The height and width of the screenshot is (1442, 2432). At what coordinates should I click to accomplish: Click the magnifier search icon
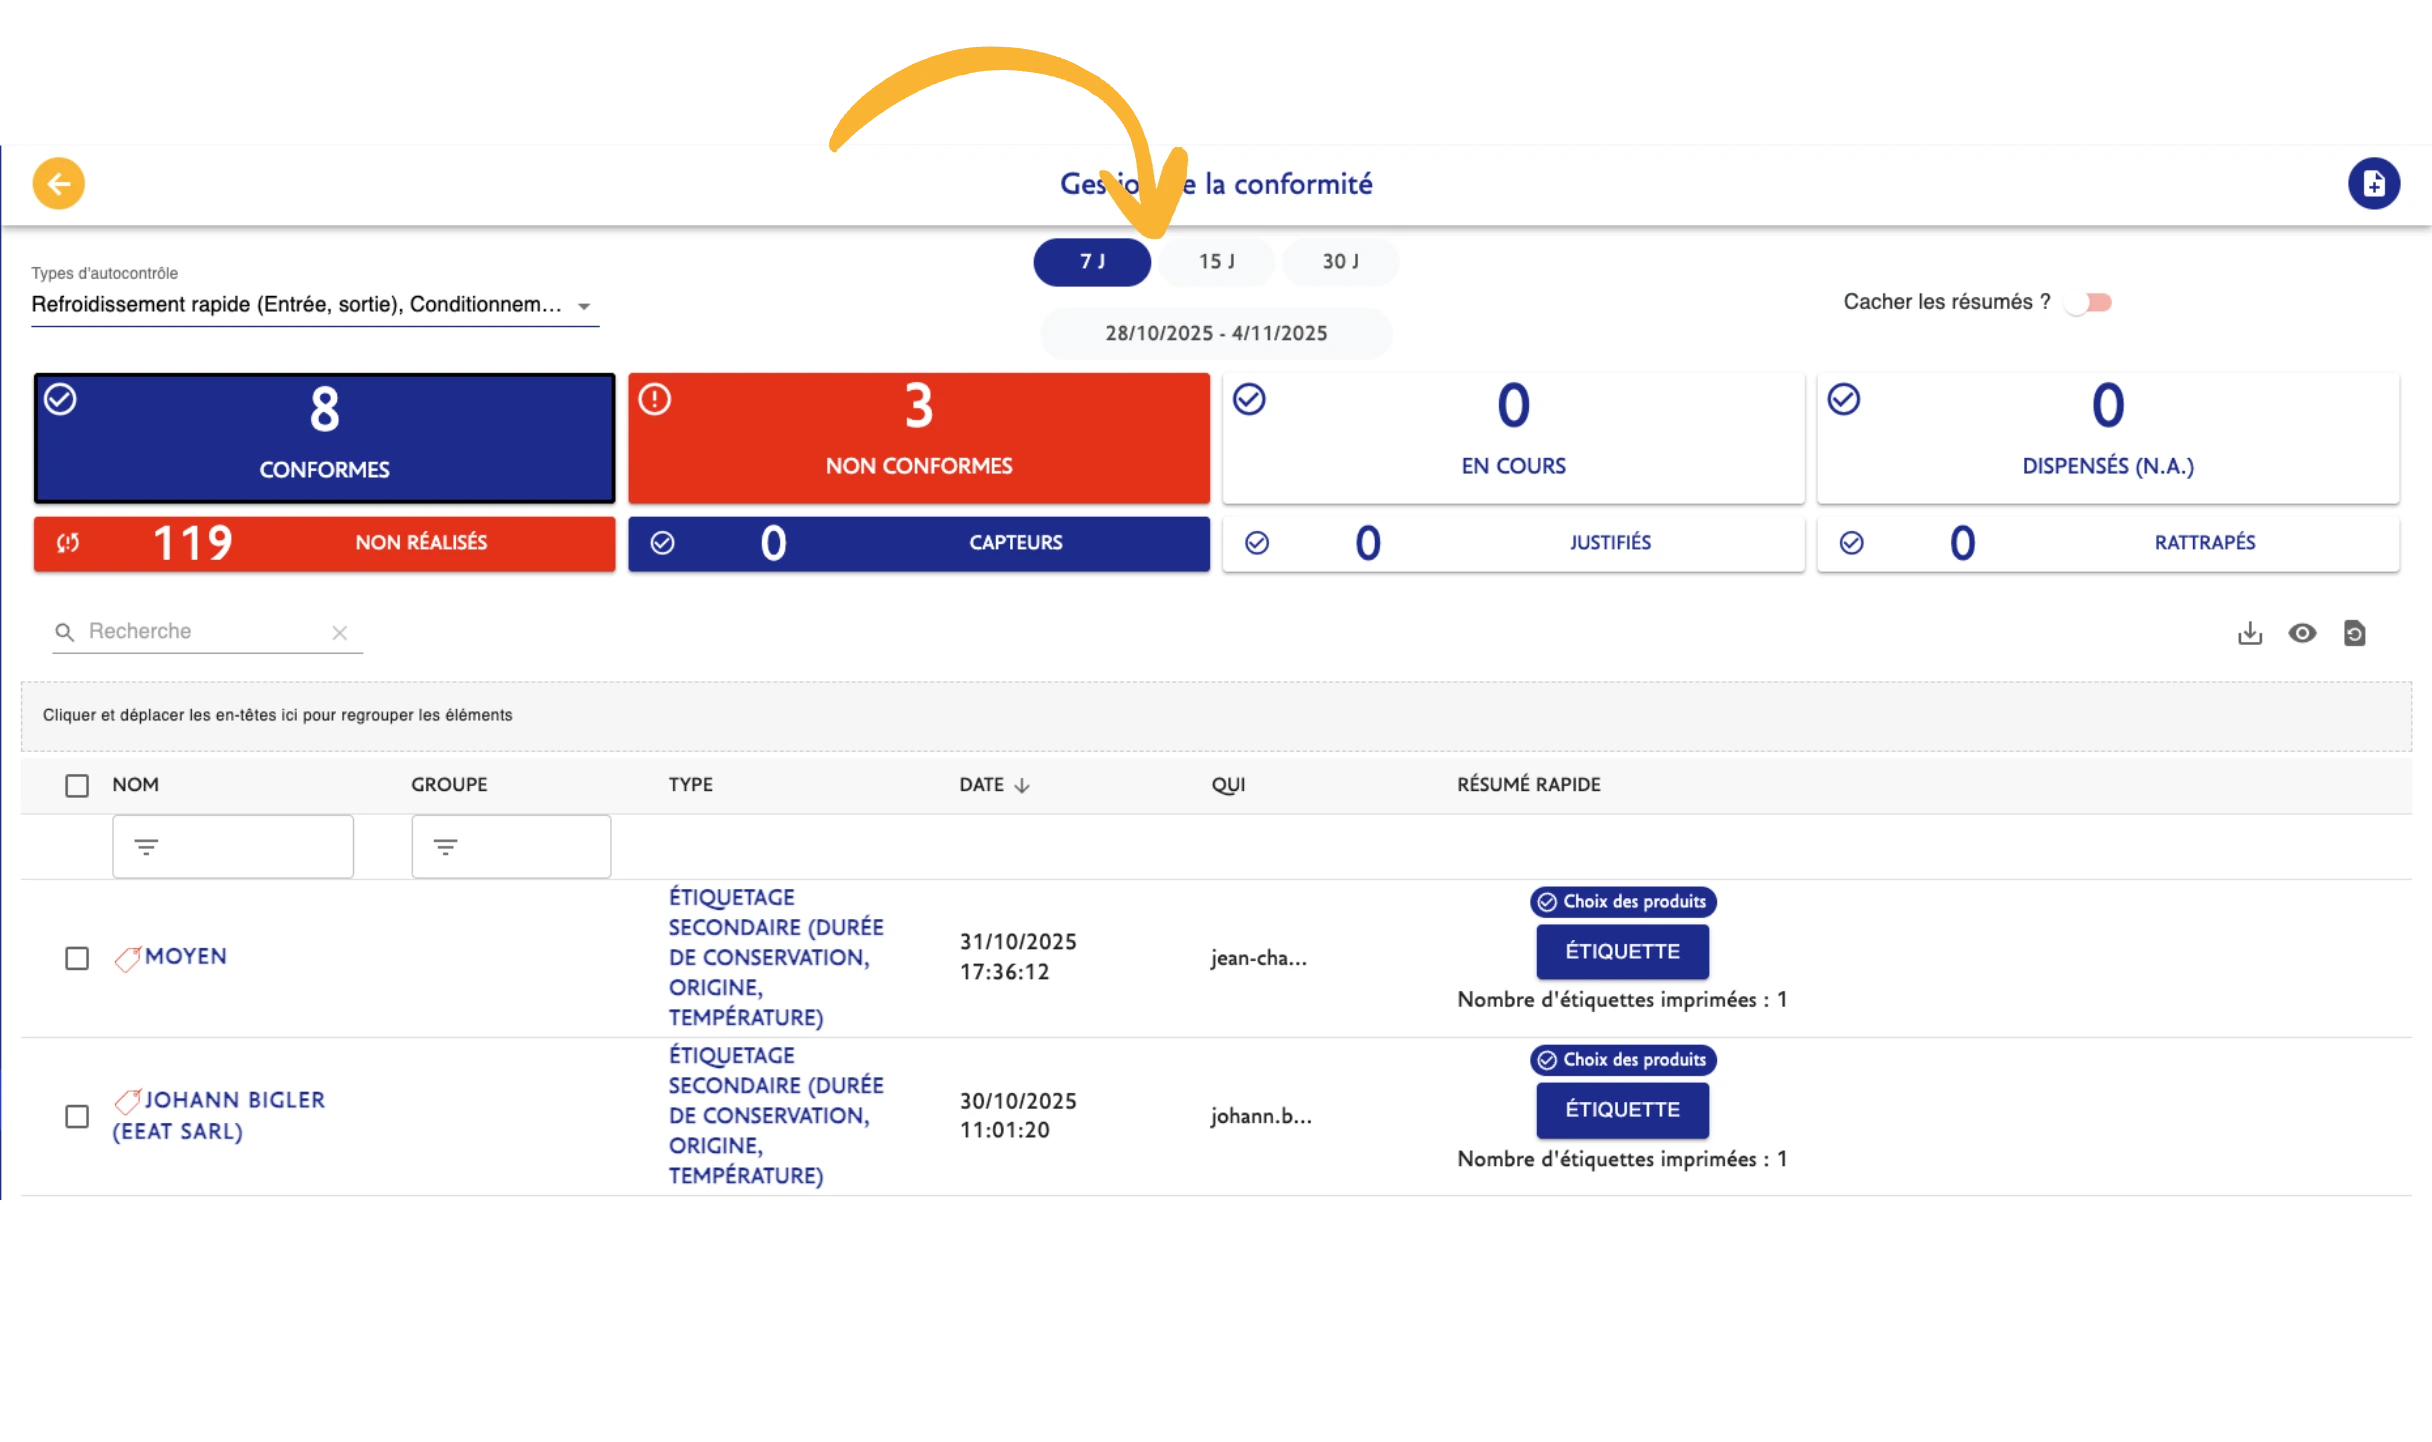65,632
